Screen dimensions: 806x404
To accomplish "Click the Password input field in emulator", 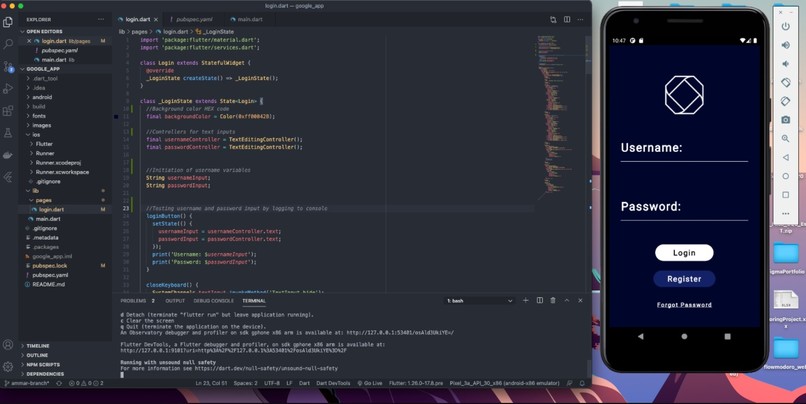I will point(684,207).
